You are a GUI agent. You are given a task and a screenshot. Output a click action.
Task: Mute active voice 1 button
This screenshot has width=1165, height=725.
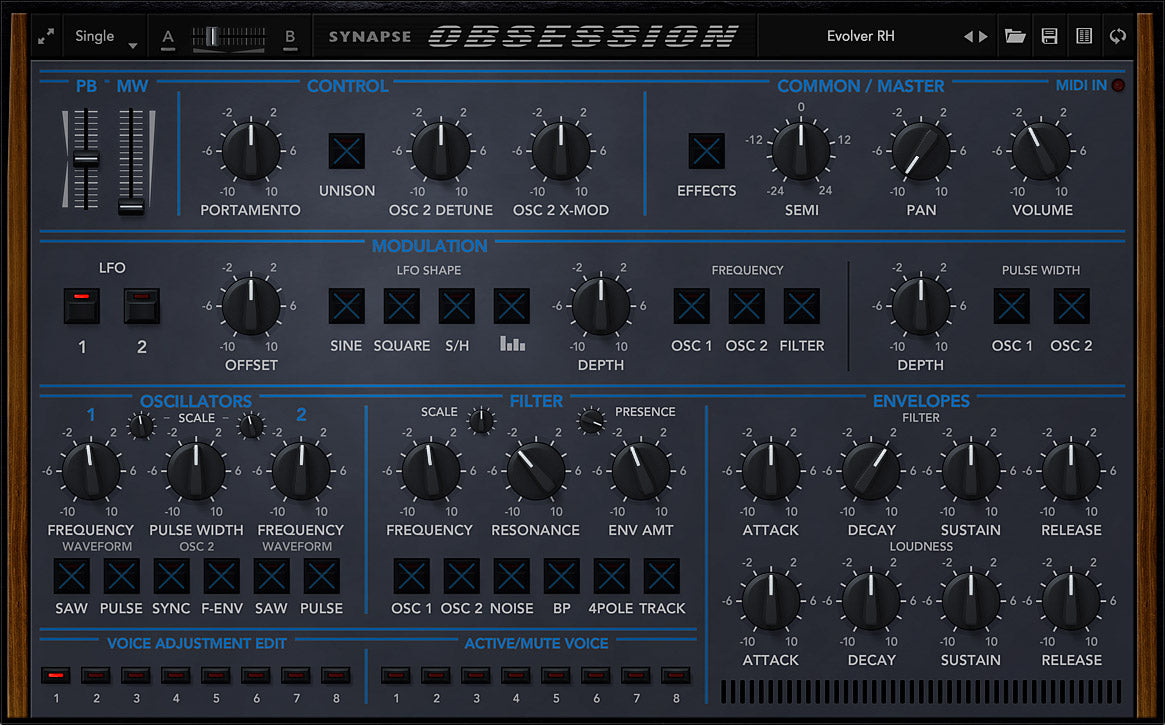[x=395, y=675]
